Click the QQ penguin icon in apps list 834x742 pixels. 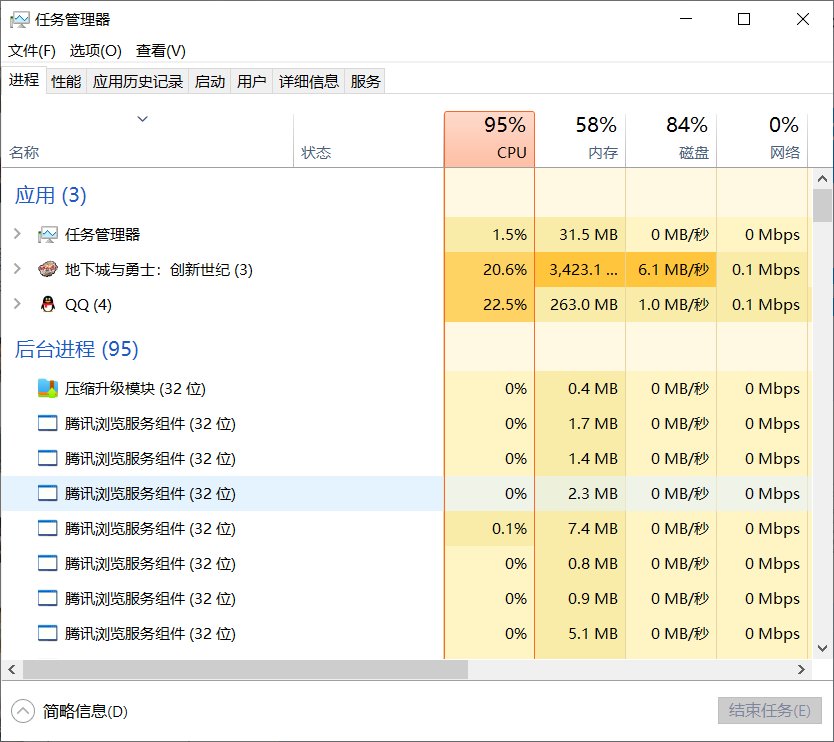tap(48, 304)
